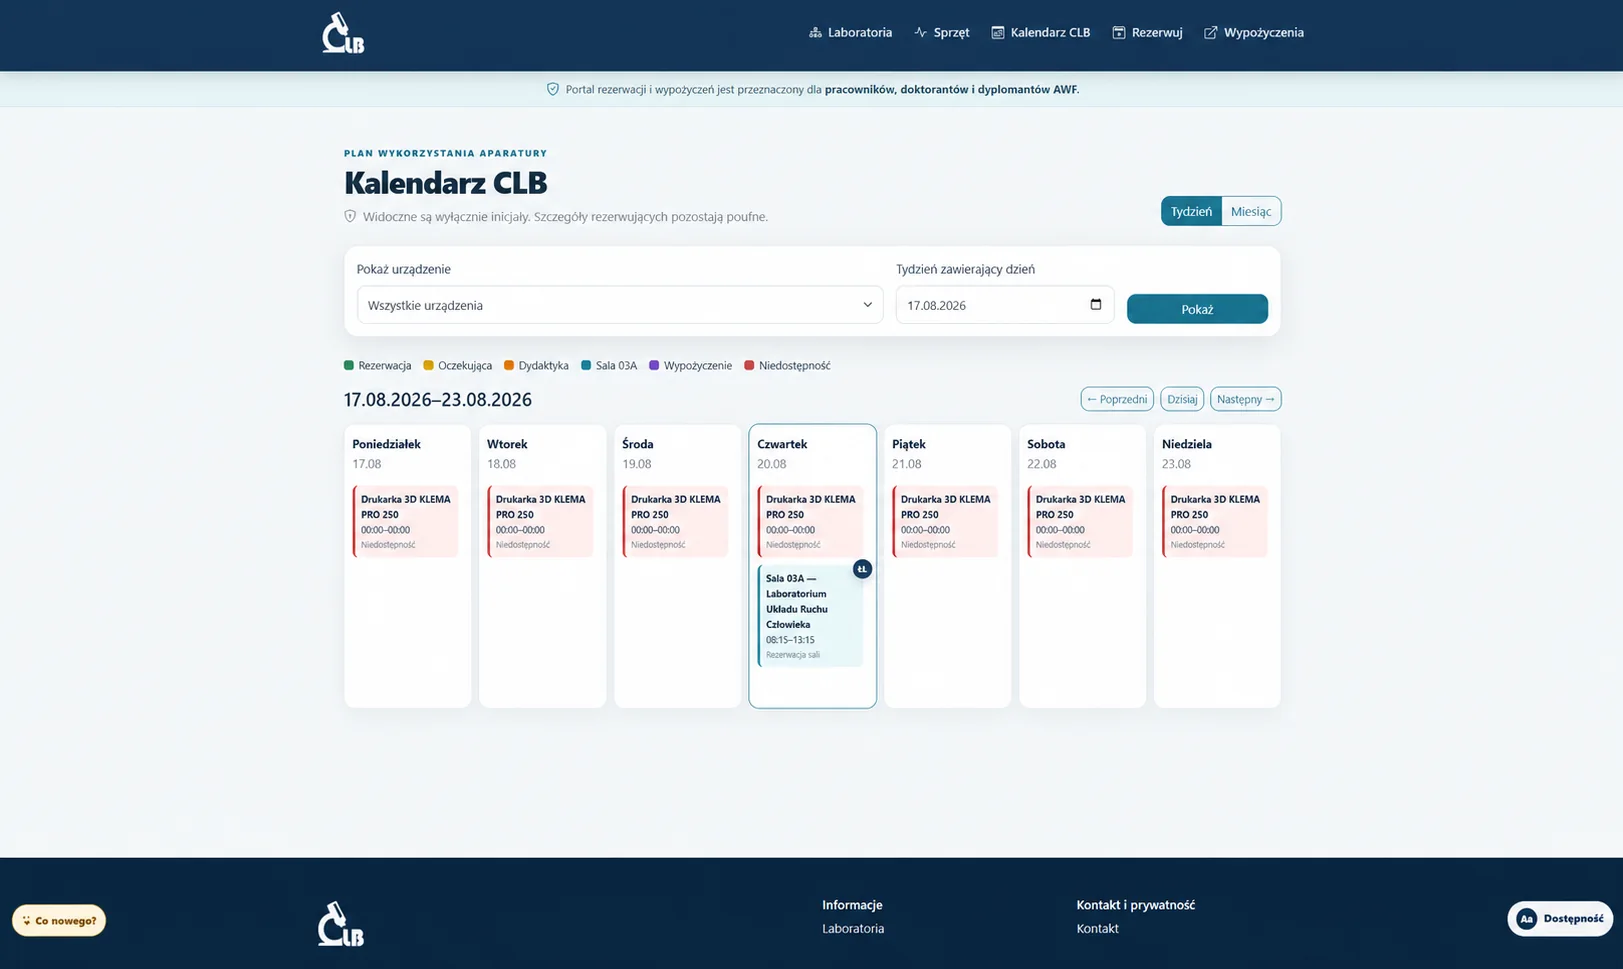Viewport: 1623px width, 969px height.
Task: Click the Co nowego? button
Action: click(59, 920)
